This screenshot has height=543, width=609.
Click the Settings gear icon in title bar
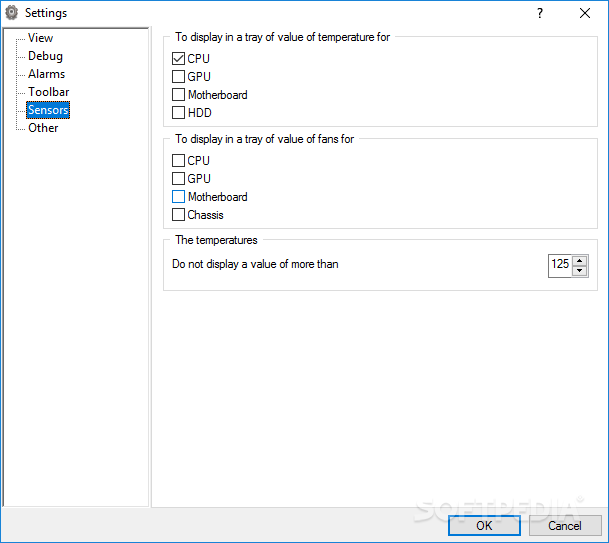[x=12, y=13]
